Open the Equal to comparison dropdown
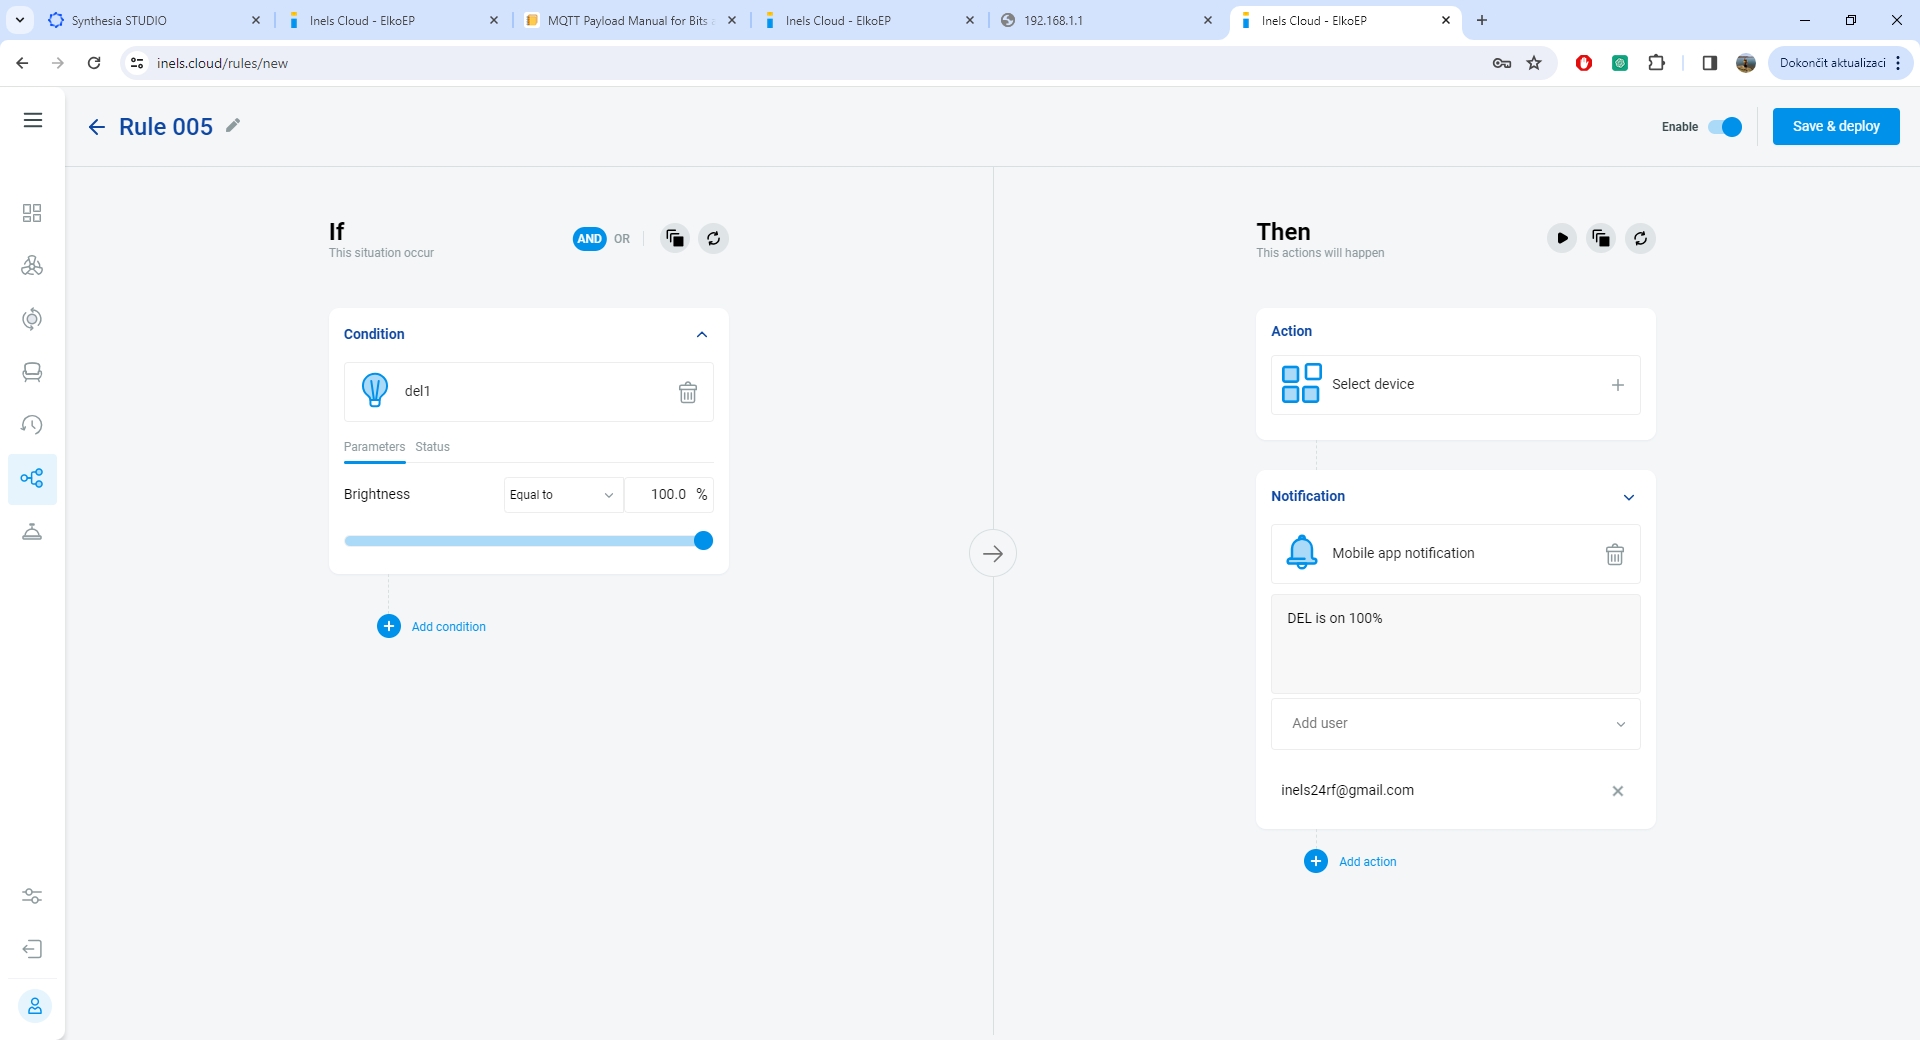 tap(562, 495)
